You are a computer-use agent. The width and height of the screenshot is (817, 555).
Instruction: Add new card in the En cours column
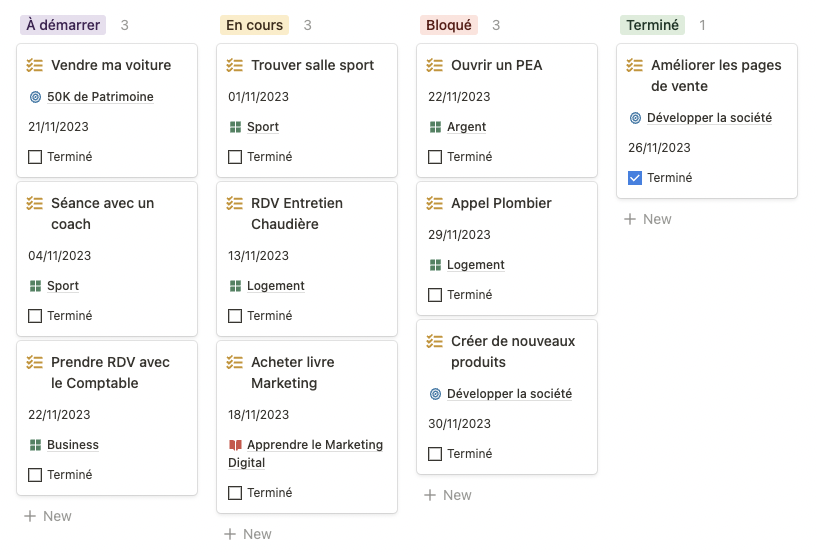tap(247, 534)
